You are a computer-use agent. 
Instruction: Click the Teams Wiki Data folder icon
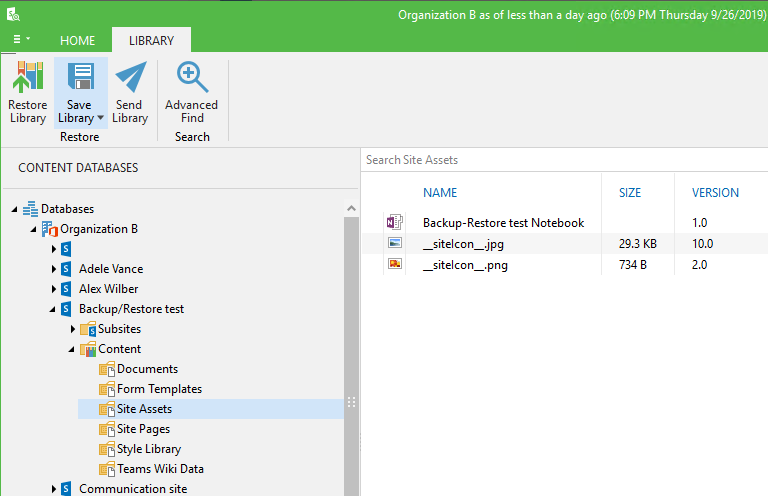(107, 469)
